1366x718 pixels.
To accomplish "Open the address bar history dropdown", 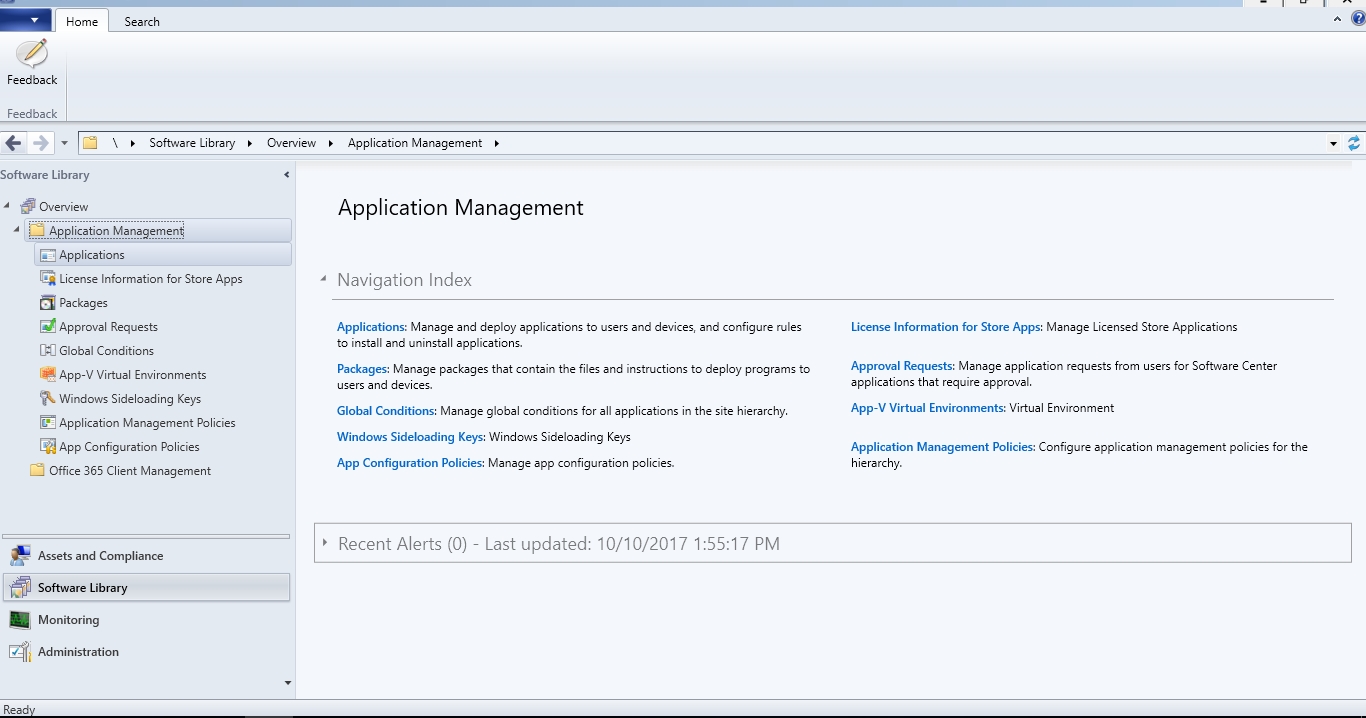I will pyautogui.click(x=1333, y=143).
